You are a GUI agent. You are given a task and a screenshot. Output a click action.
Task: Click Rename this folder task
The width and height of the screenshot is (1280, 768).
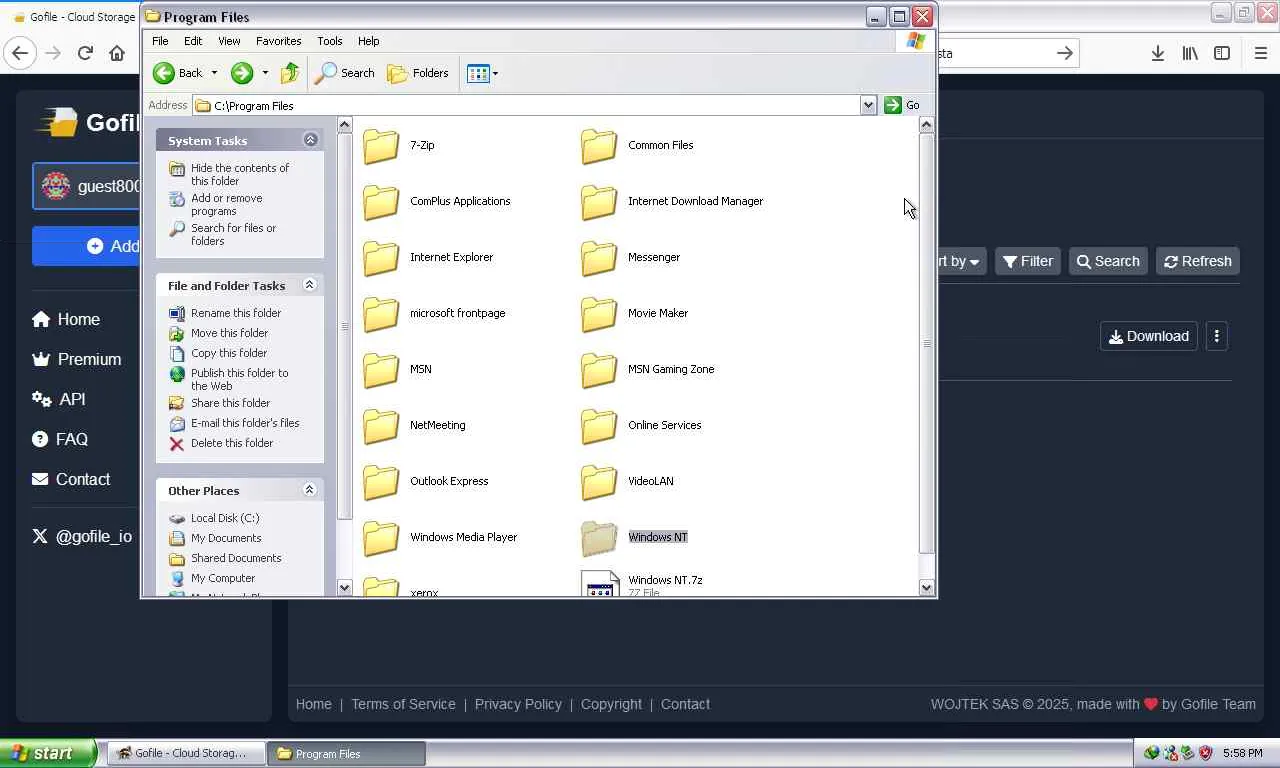236,313
